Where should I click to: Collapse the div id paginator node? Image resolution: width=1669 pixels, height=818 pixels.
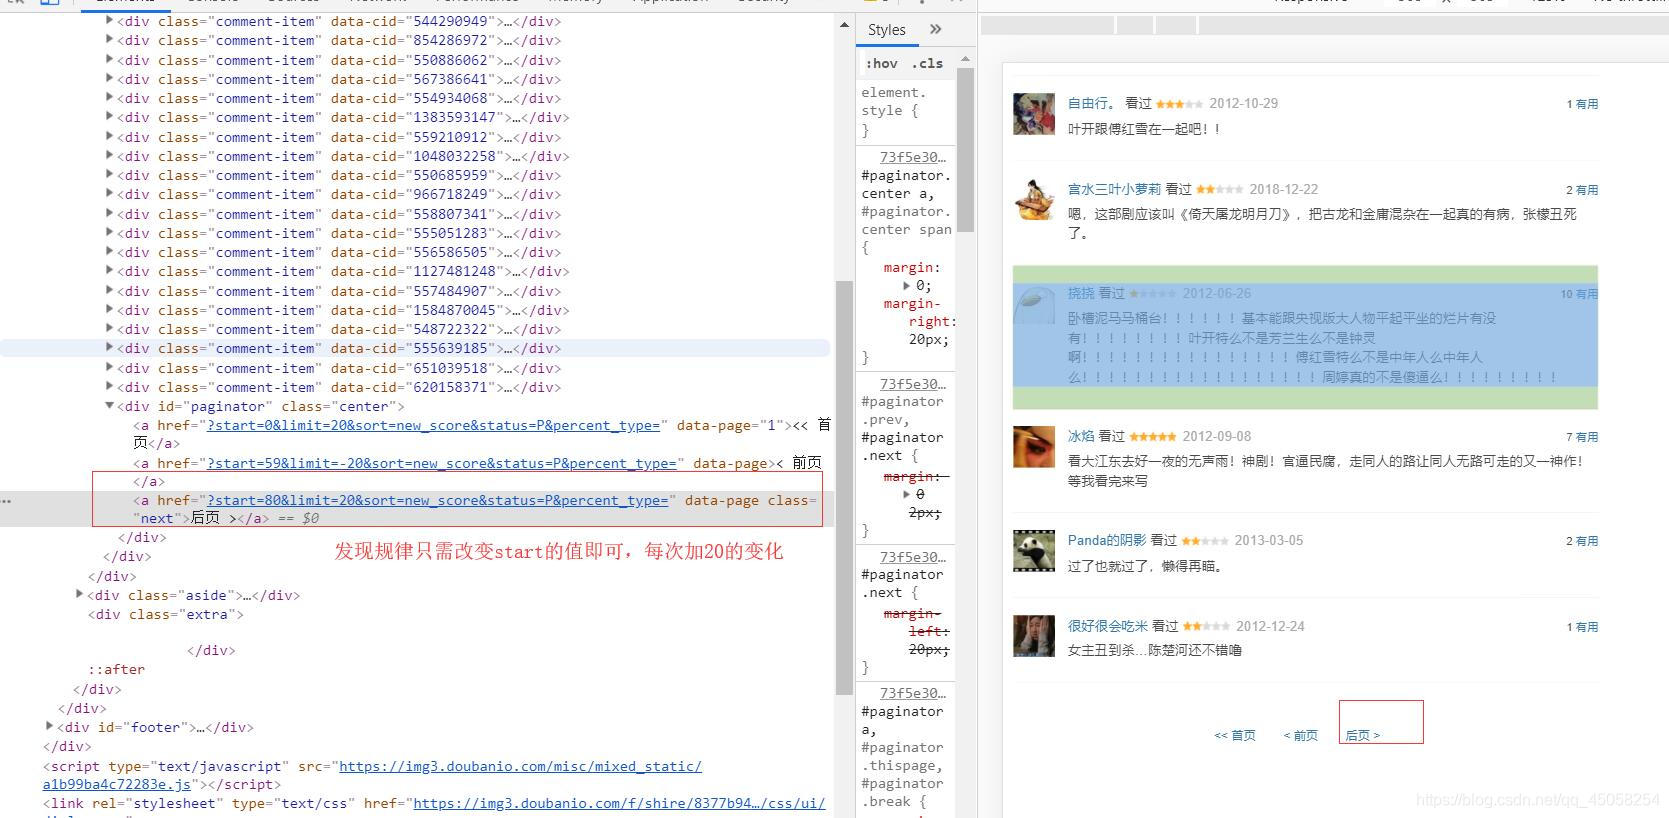click(x=109, y=406)
